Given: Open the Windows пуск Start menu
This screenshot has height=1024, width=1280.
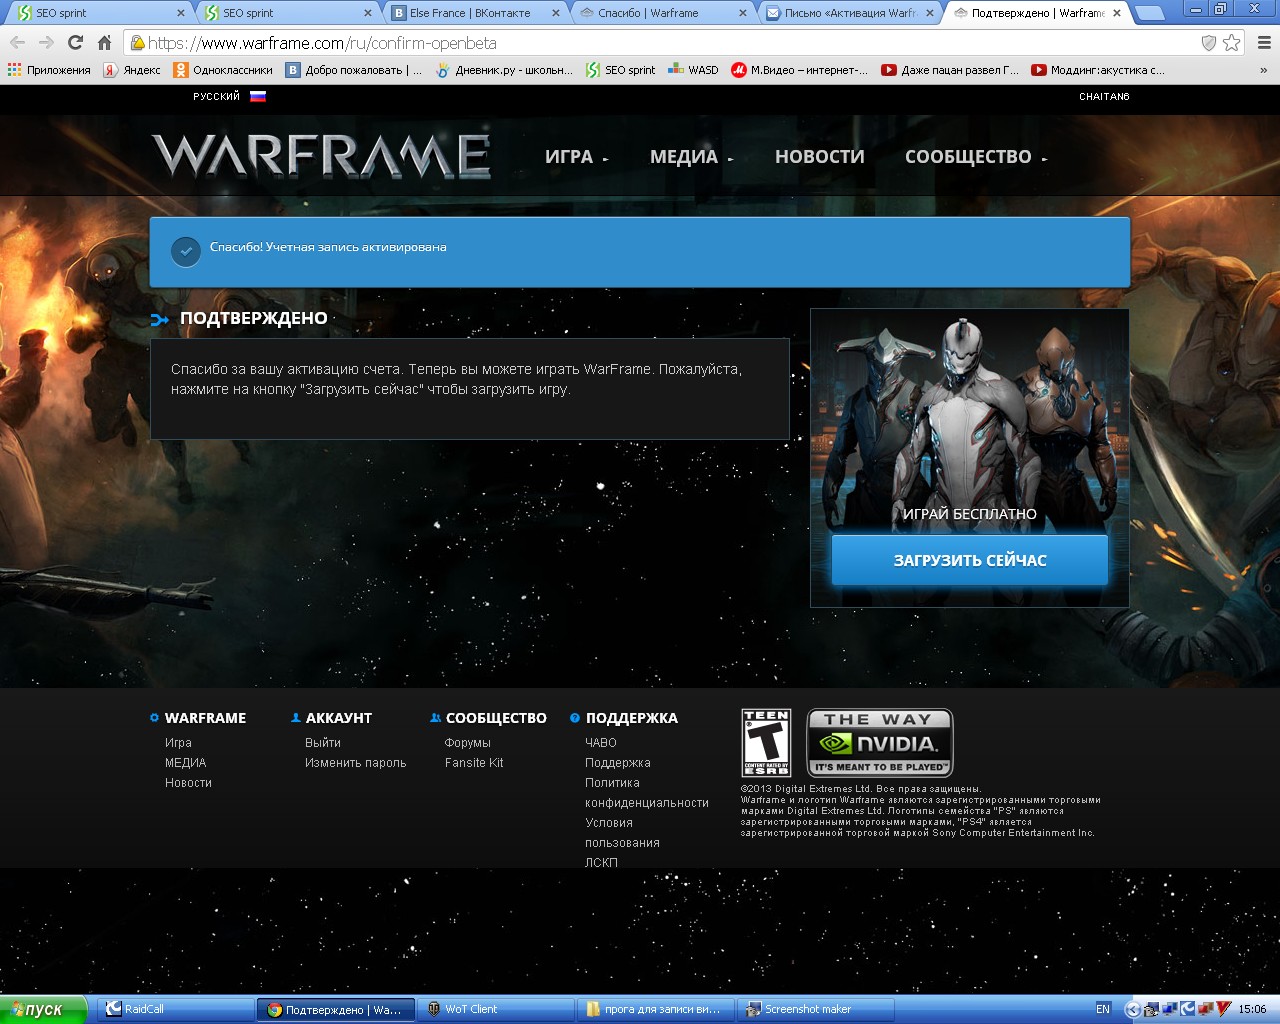Looking at the screenshot, I should [44, 1009].
